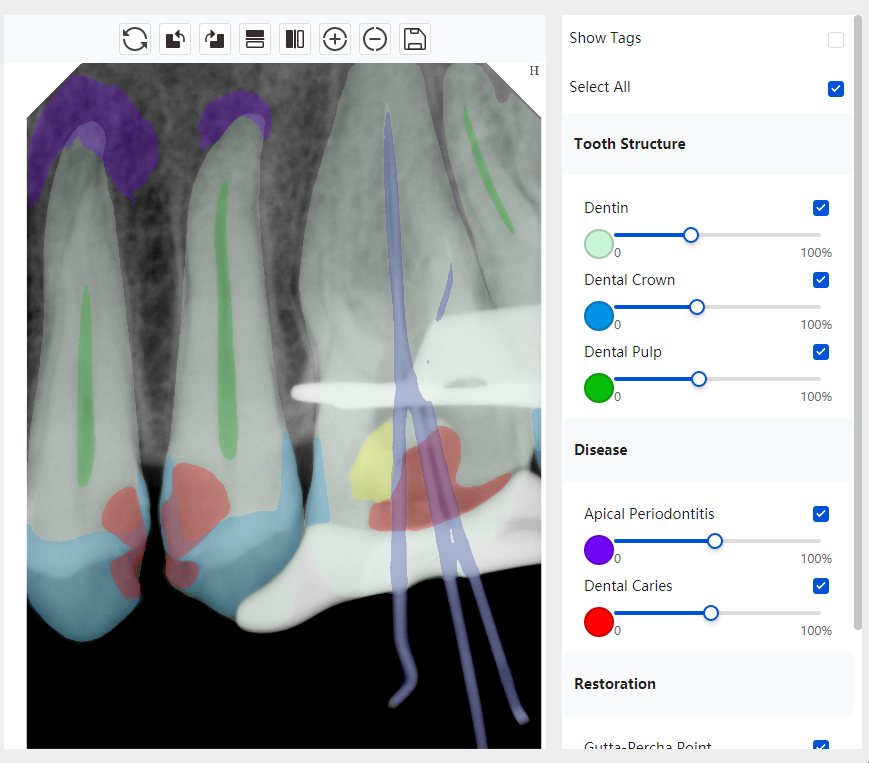Zoom out with the minus icon
The height and width of the screenshot is (763, 869).
[x=375, y=39]
